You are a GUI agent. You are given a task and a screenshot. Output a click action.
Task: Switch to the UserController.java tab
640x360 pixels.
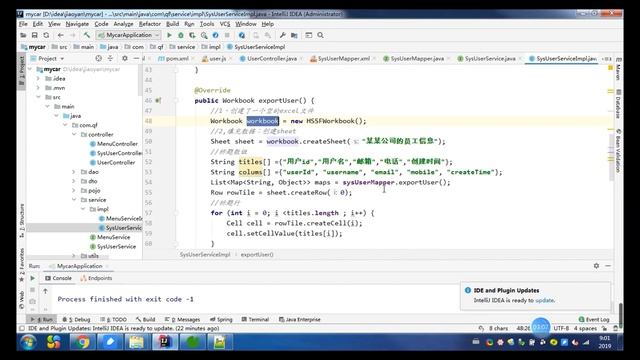272,59
